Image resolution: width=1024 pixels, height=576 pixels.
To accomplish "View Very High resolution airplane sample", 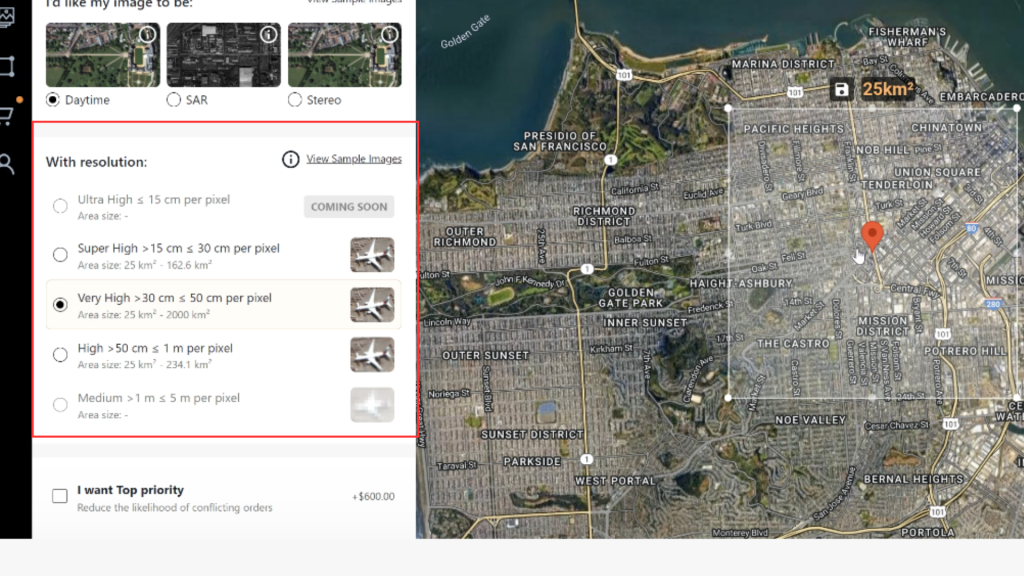I will click(372, 304).
